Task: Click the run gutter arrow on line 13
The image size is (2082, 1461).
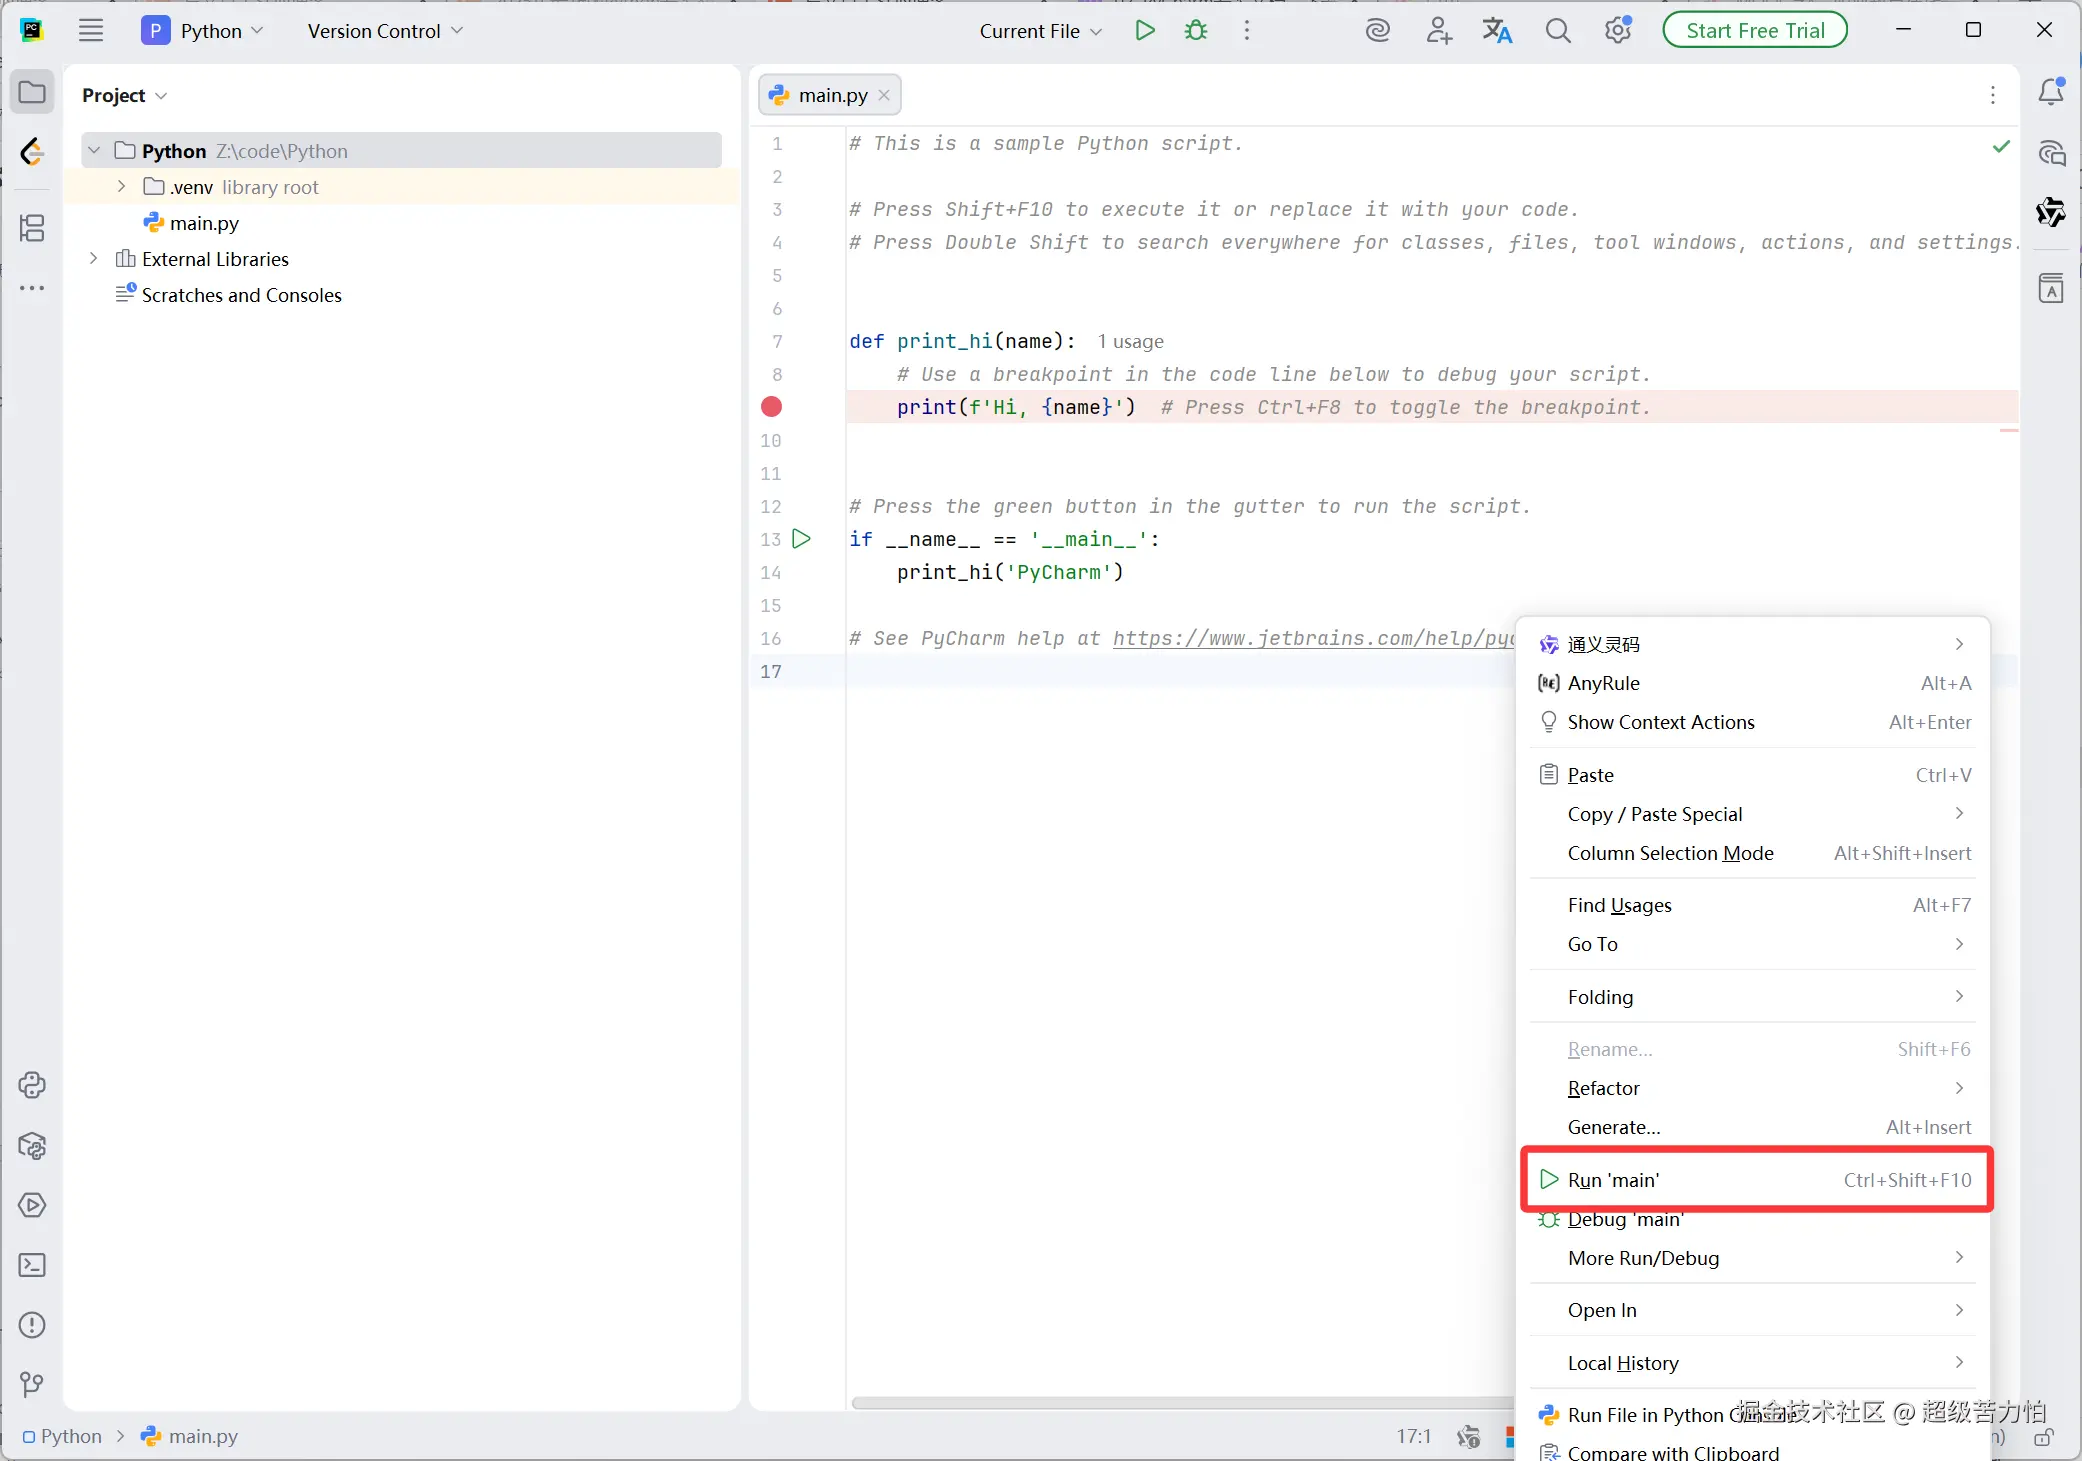Action: 801,539
